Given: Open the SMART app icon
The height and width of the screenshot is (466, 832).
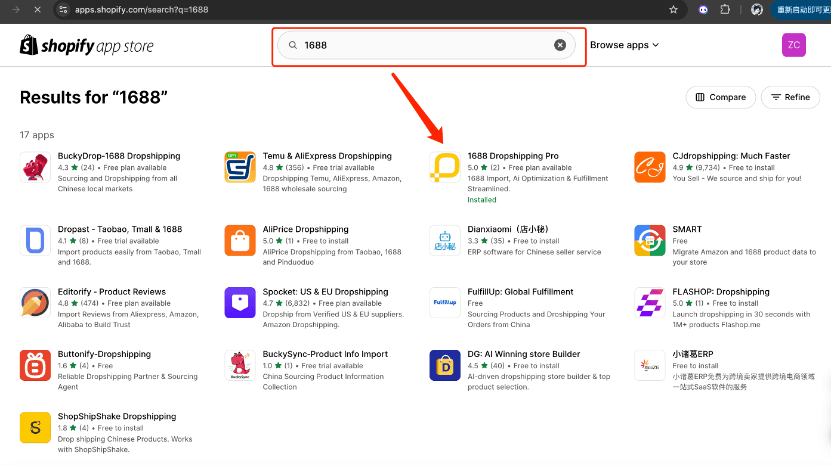Looking at the screenshot, I should [649, 240].
